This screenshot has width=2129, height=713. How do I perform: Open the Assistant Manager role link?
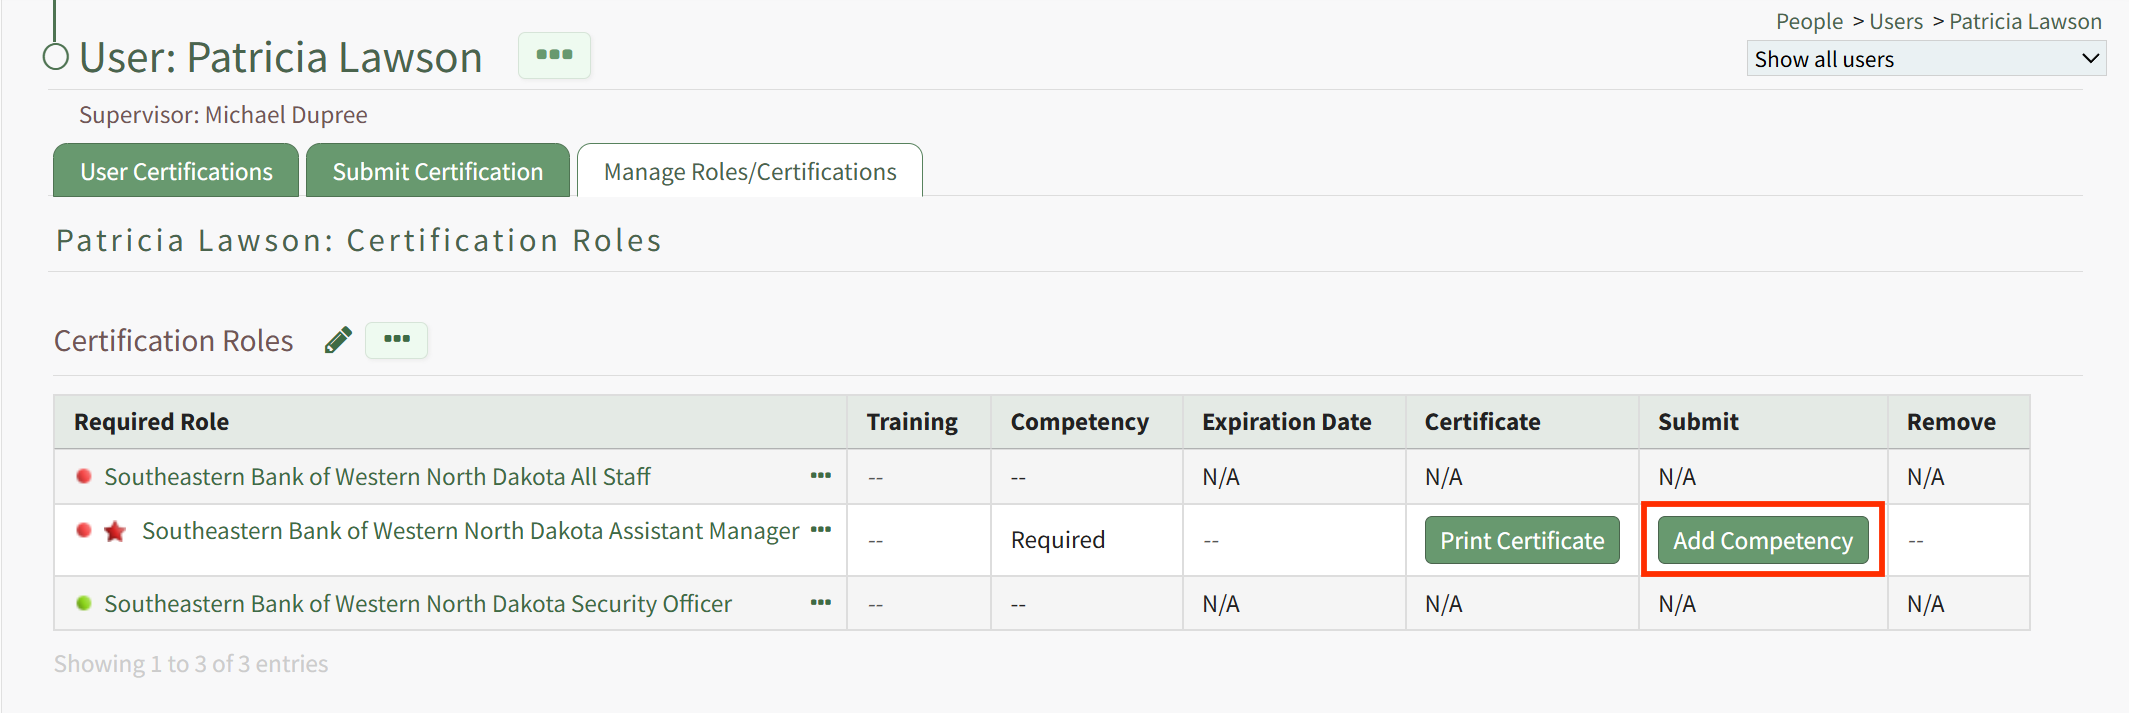tap(470, 531)
